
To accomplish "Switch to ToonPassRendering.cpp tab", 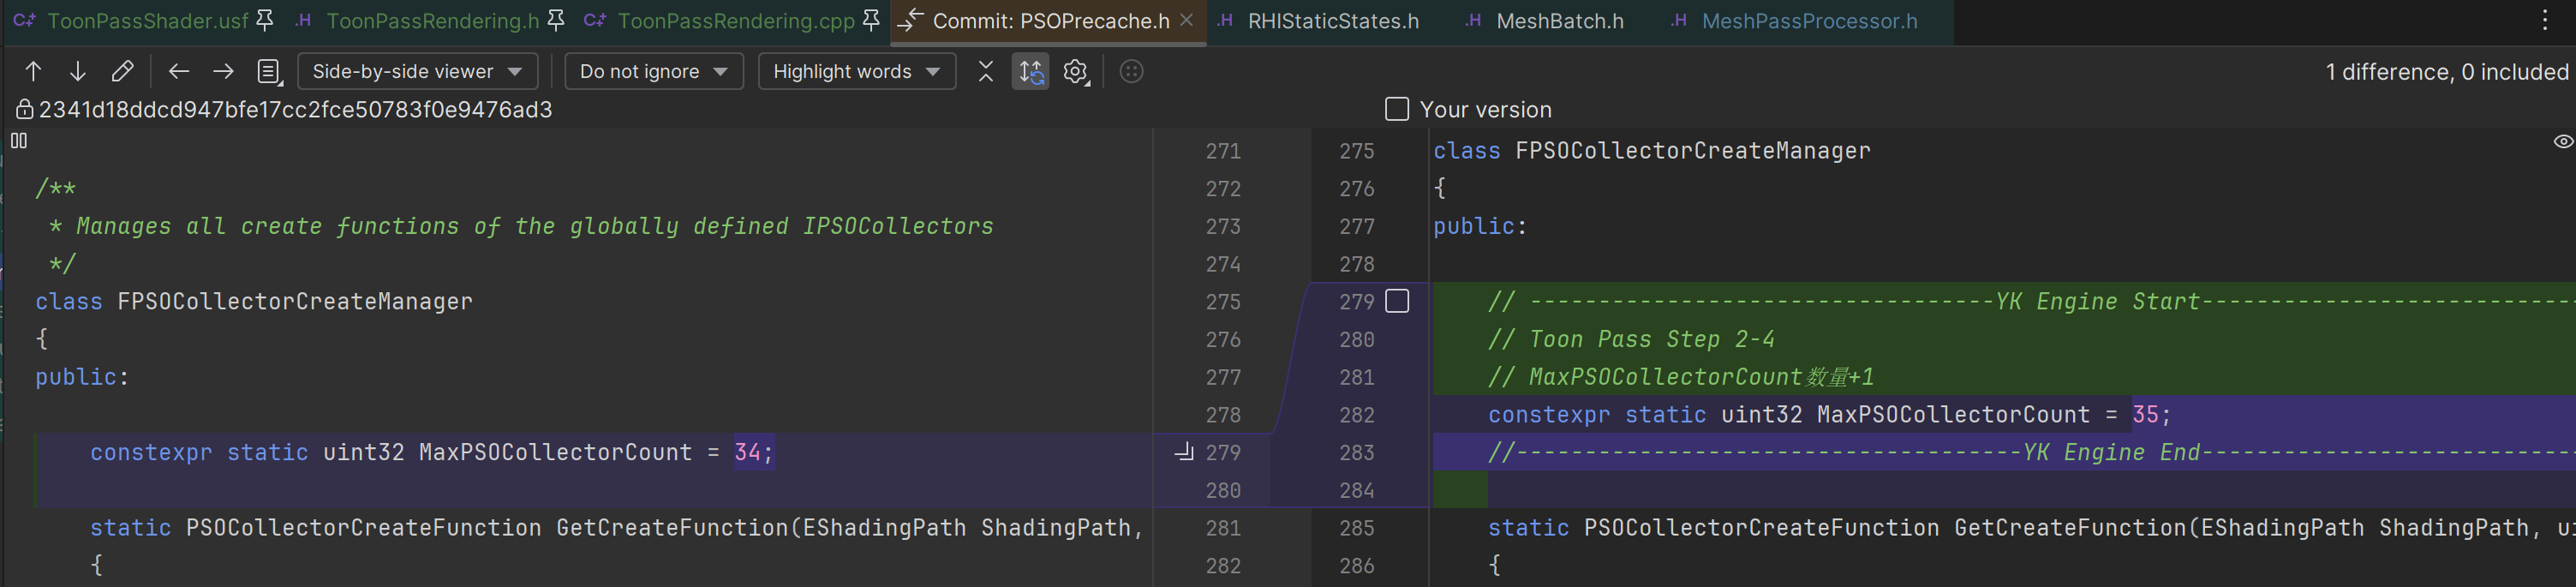I will pos(735,21).
